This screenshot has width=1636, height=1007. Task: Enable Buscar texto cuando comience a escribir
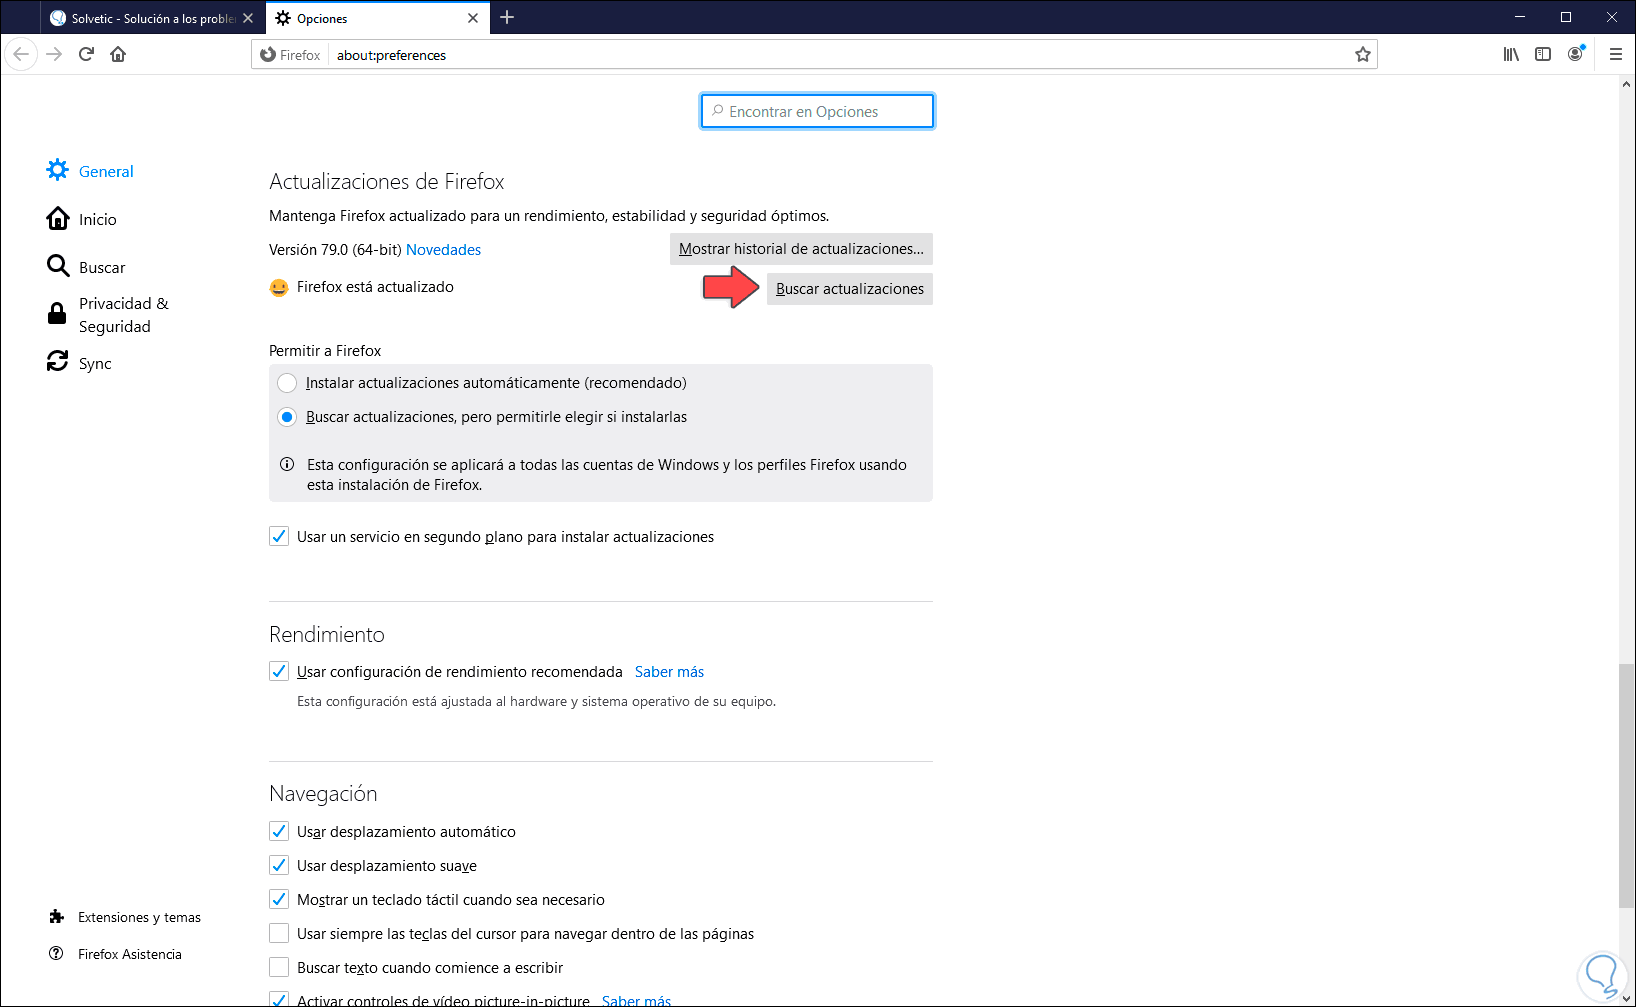pyautogui.click(x=279, y=968)
